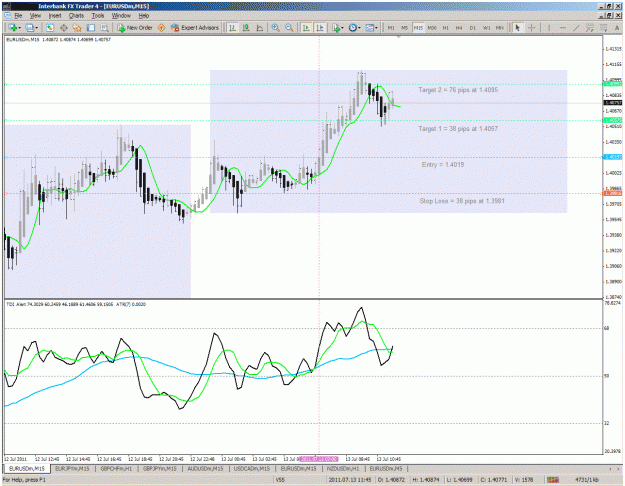Expand the New Chart dropdown arrow
The width and height of the screenshot is (625, 486).
(19, 28)
